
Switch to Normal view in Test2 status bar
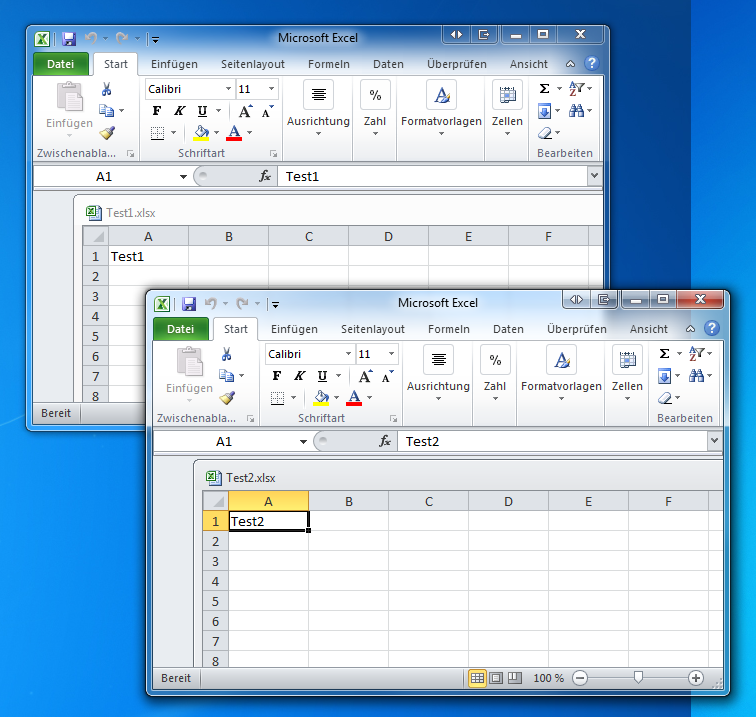coord(477,678)
